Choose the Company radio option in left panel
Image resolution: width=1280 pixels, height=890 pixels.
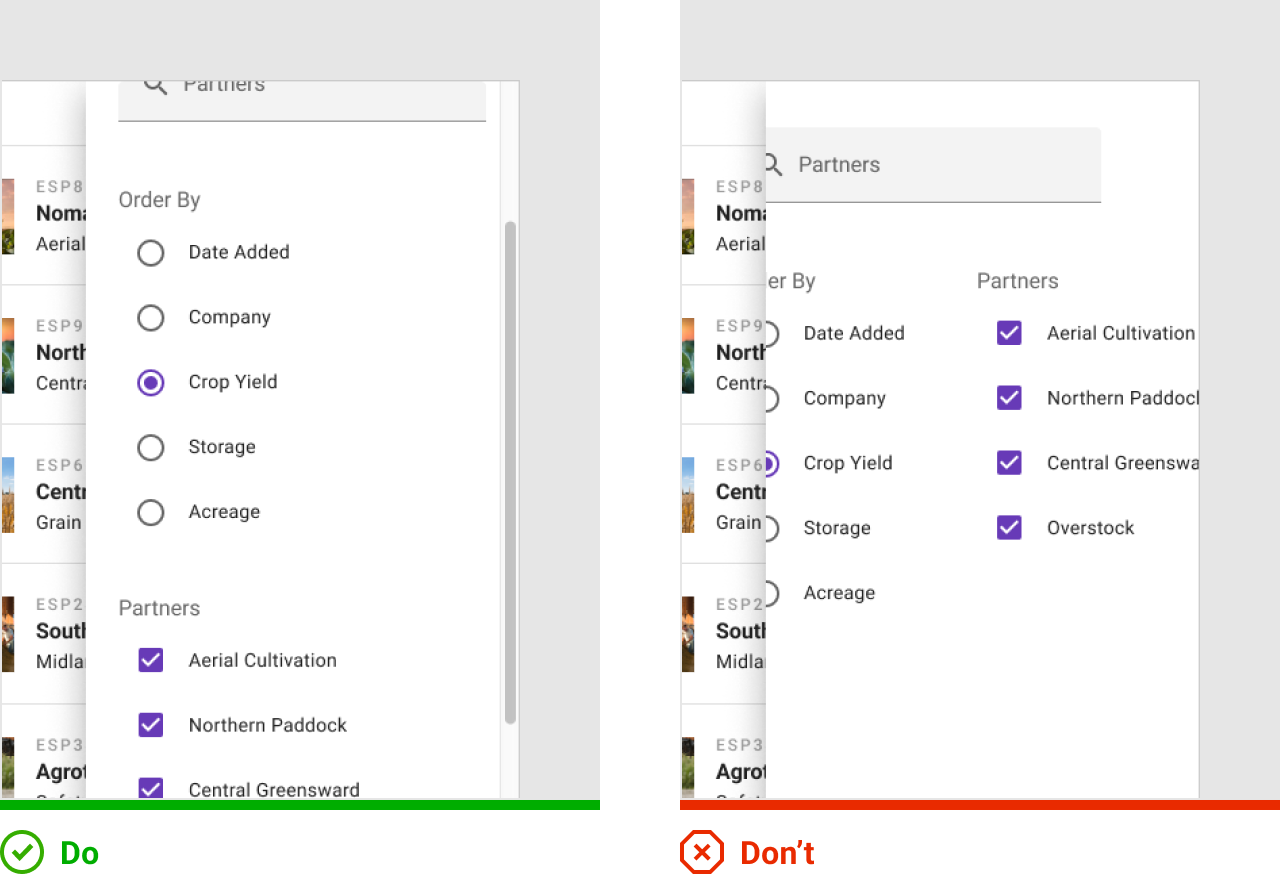(151, 318)
